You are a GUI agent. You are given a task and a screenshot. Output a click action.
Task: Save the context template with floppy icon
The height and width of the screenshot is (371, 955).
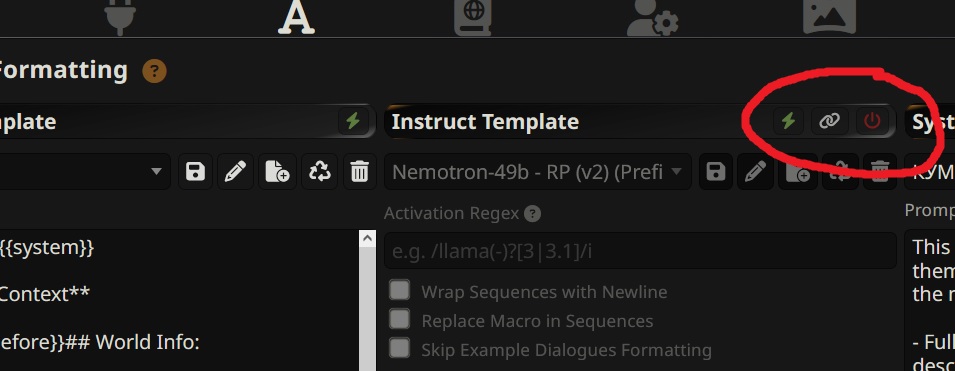tap(196, 172)
